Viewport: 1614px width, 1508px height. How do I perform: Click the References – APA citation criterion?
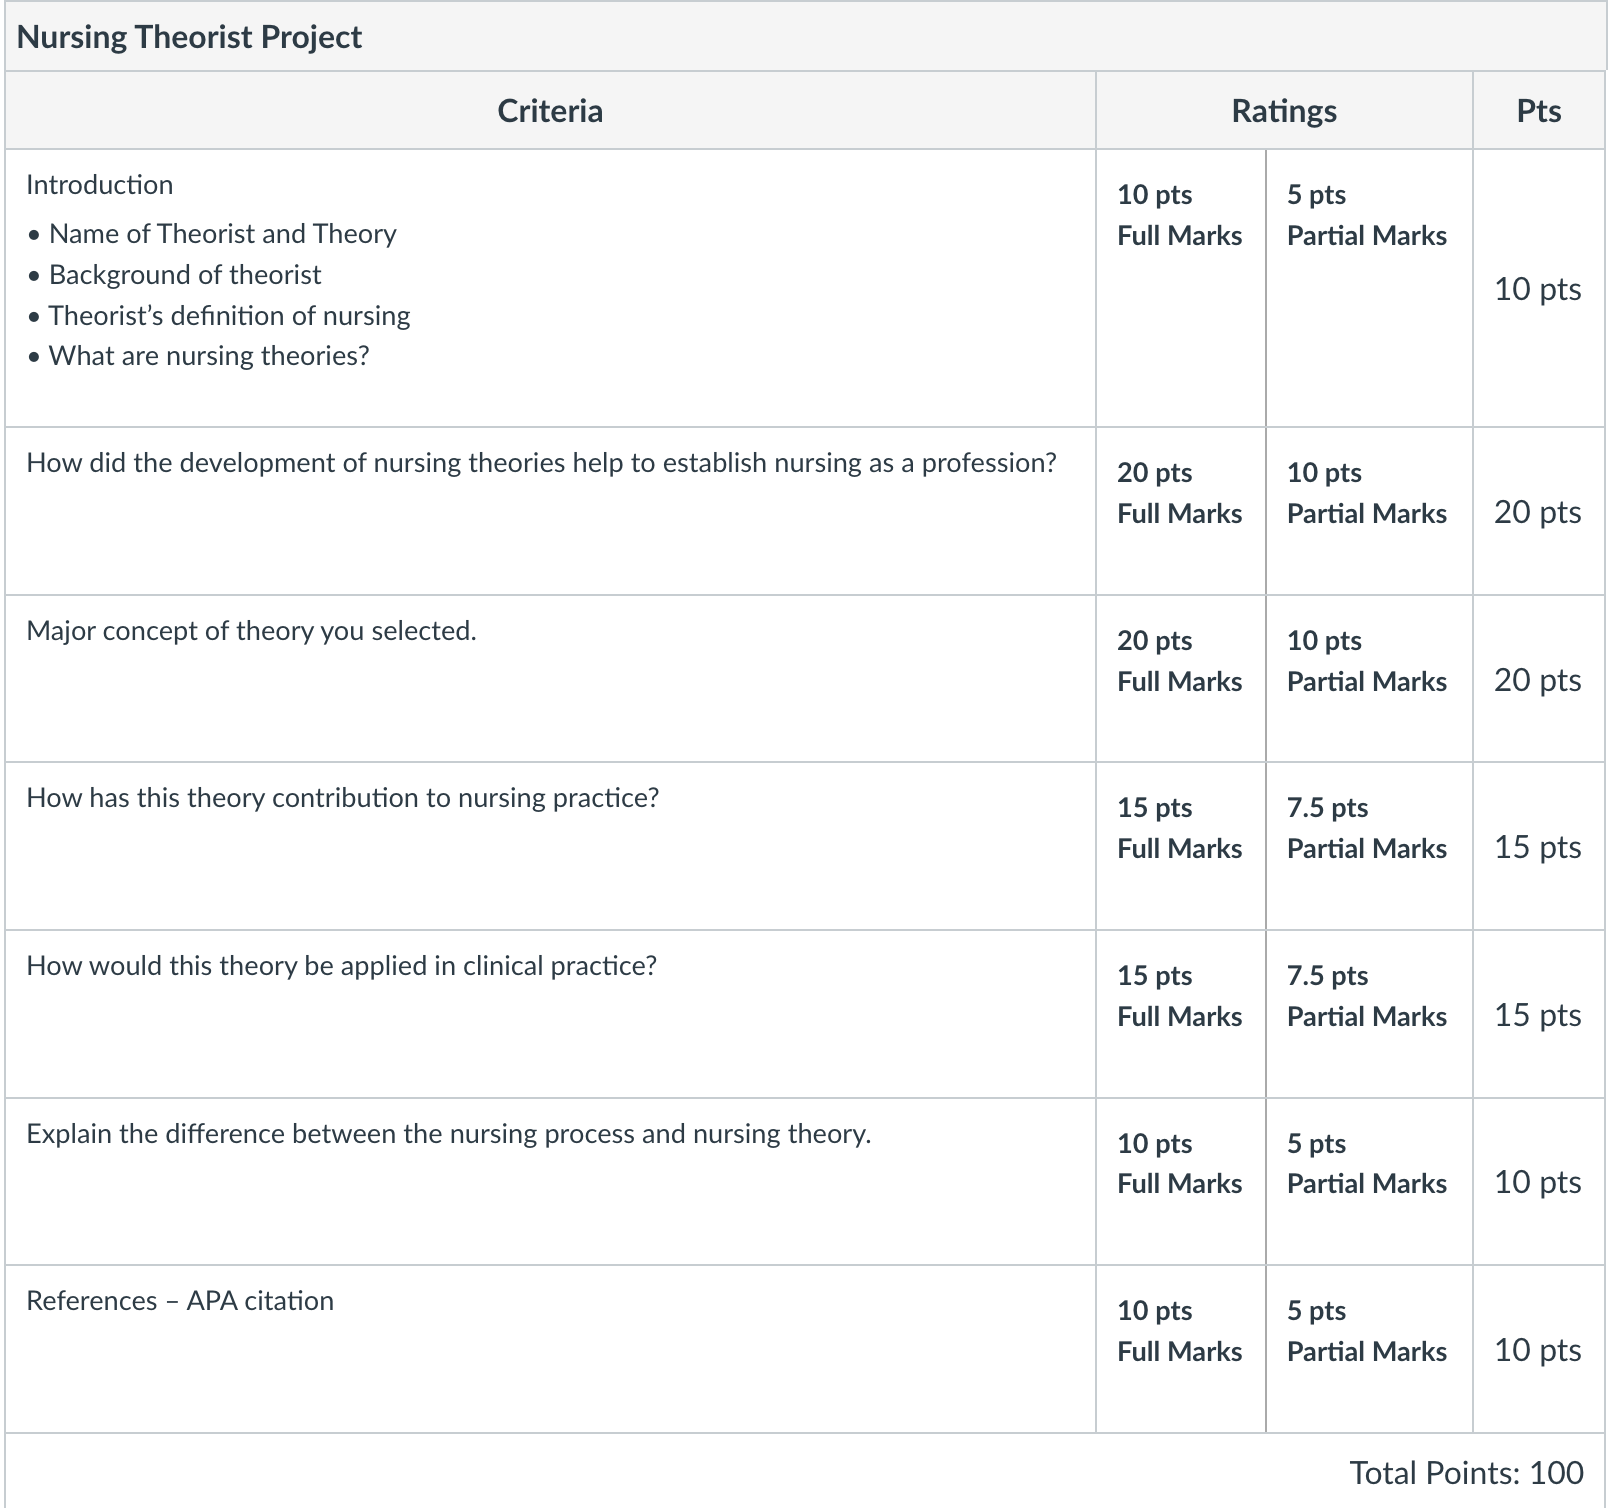180,1300
